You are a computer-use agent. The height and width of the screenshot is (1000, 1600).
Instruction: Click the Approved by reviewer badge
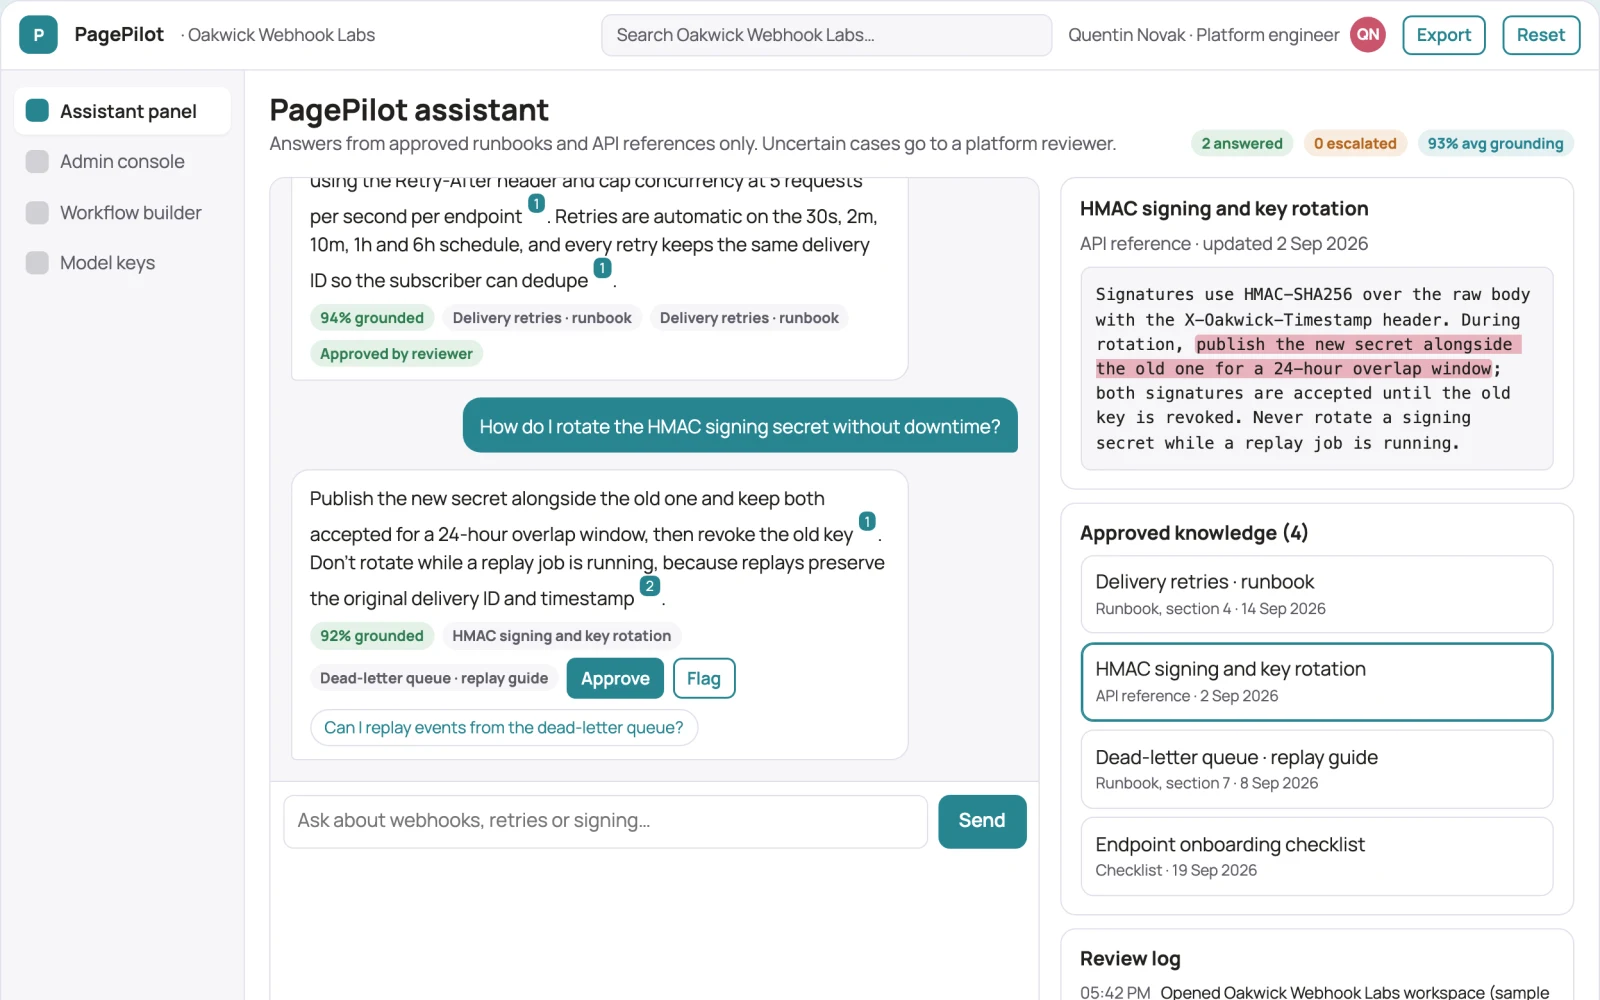(396, 354)
